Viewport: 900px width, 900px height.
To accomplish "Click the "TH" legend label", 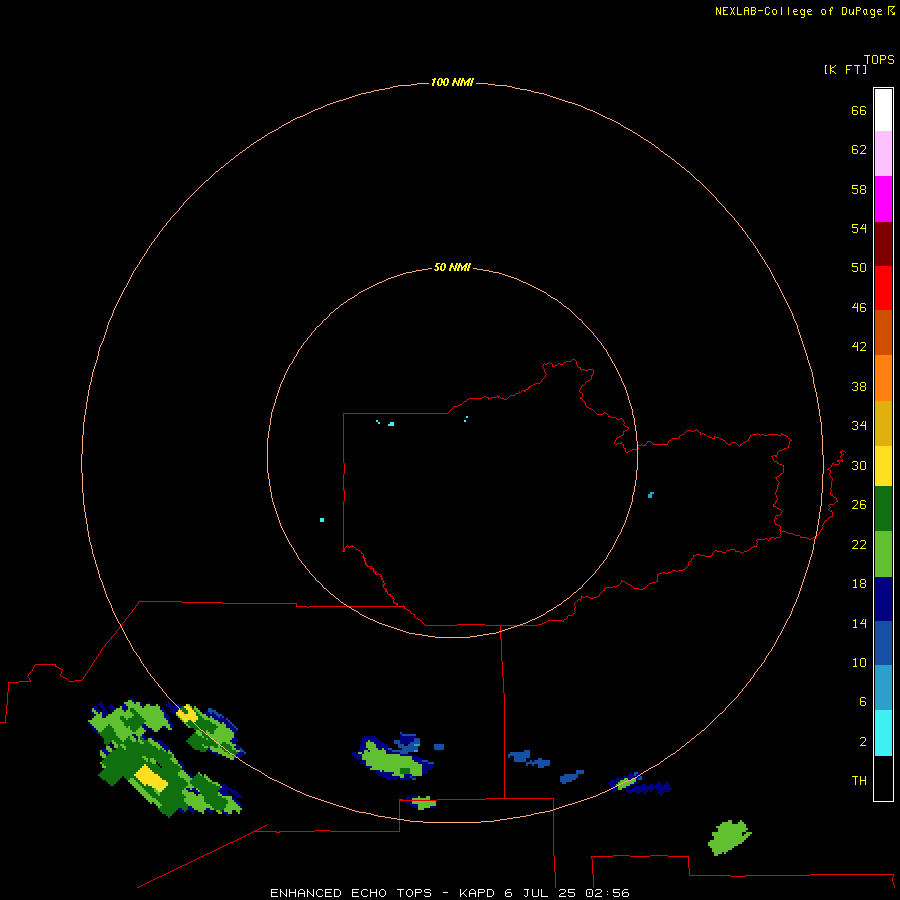I will [859, 781].
